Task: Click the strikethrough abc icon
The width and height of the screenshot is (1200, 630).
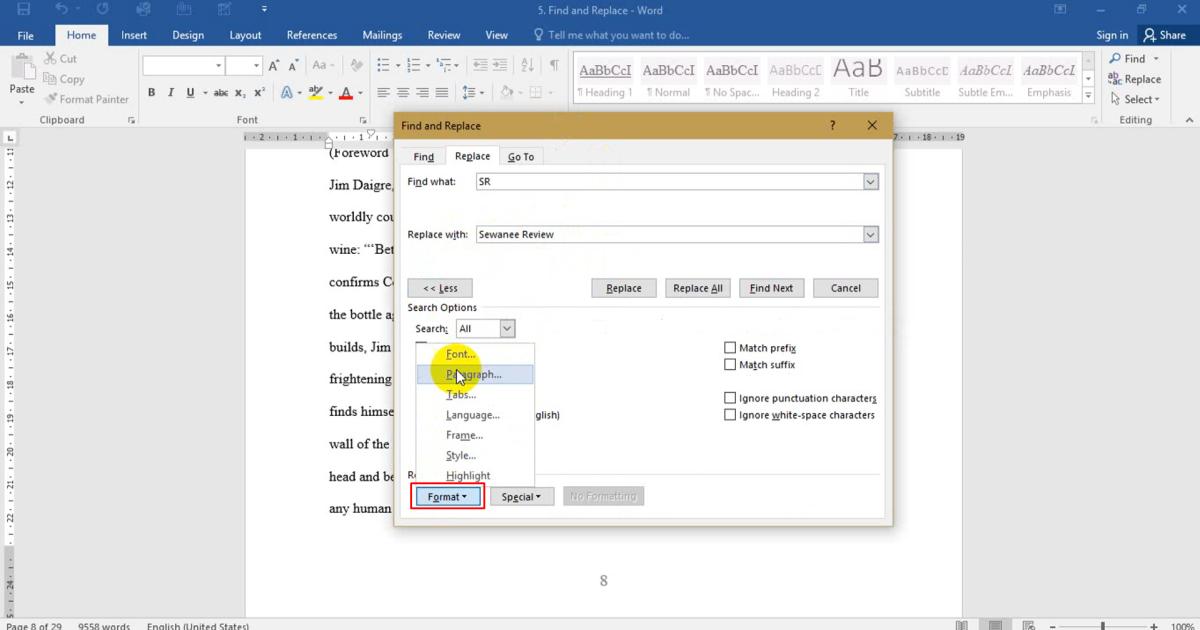Action: 221,93
